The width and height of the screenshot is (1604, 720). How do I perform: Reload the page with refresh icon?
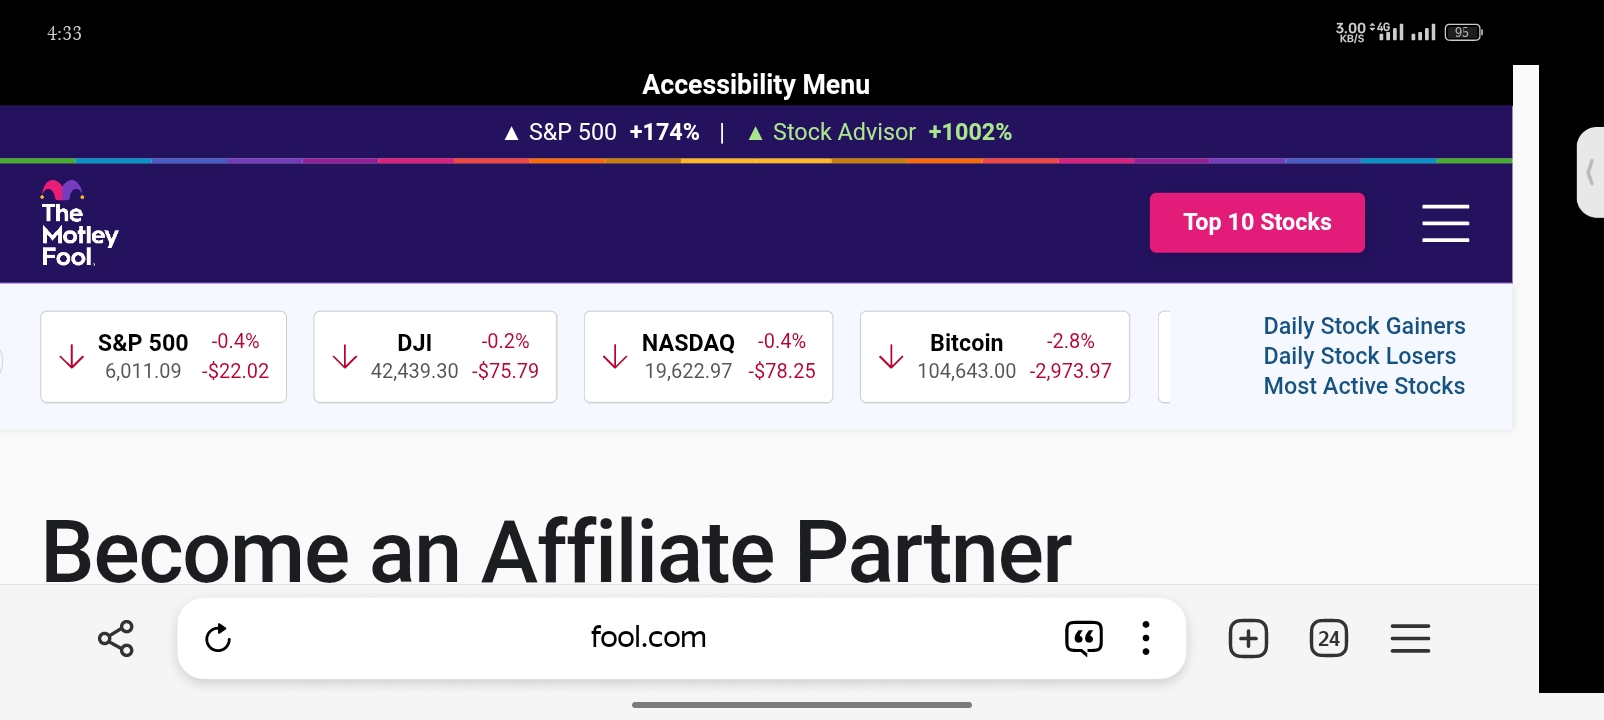coord(218,638)
